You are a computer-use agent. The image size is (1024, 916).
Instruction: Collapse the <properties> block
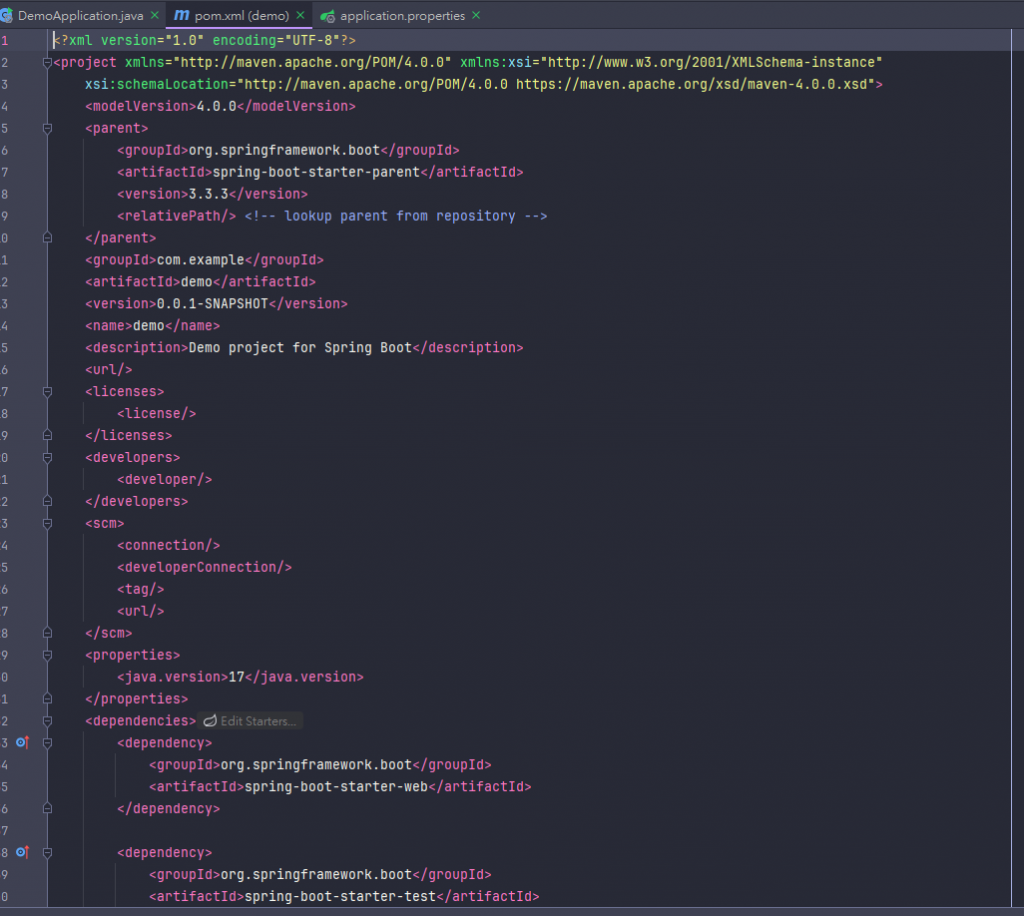[47, 655]
